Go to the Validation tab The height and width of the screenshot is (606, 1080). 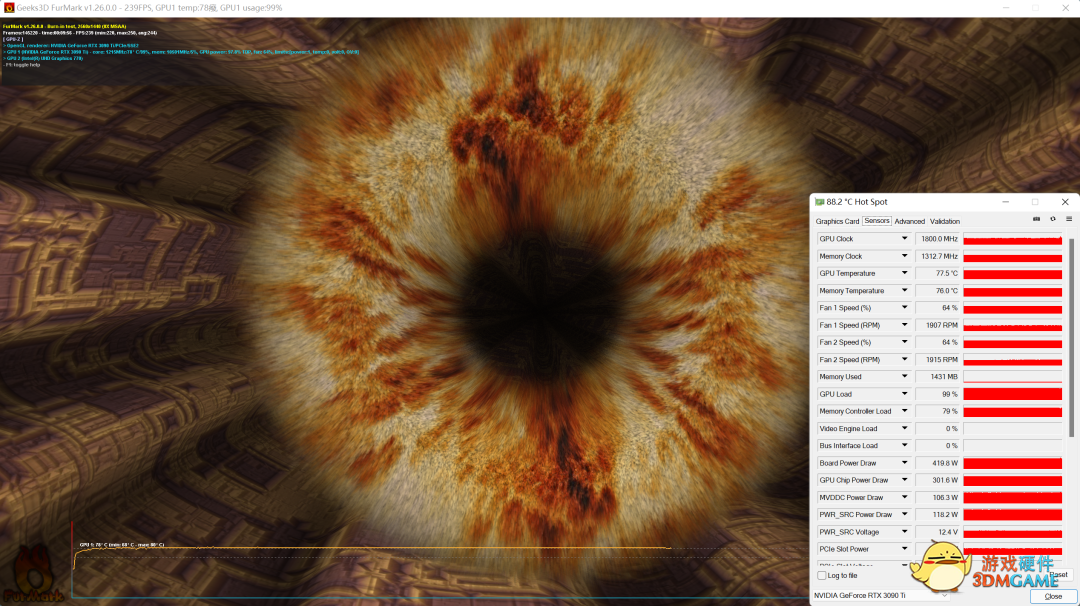click(944, 221)
